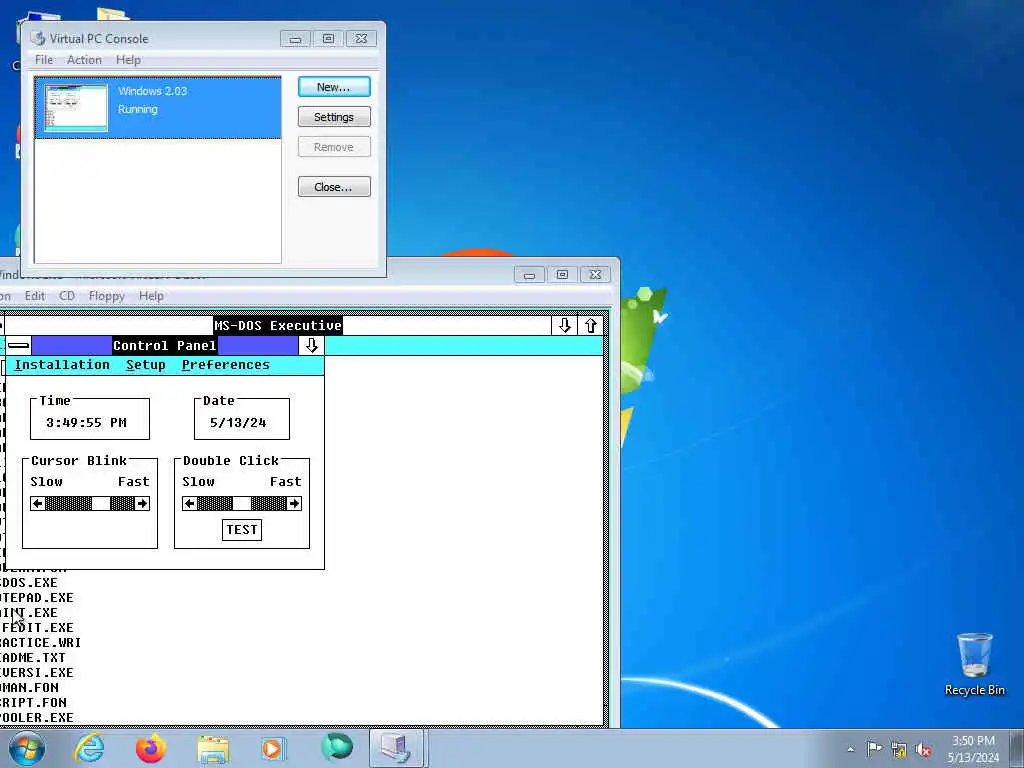Screen dimensions: 1024x768
Task: Open the File menu in Virtual PC Console
Action: click(x=44, y=59)
